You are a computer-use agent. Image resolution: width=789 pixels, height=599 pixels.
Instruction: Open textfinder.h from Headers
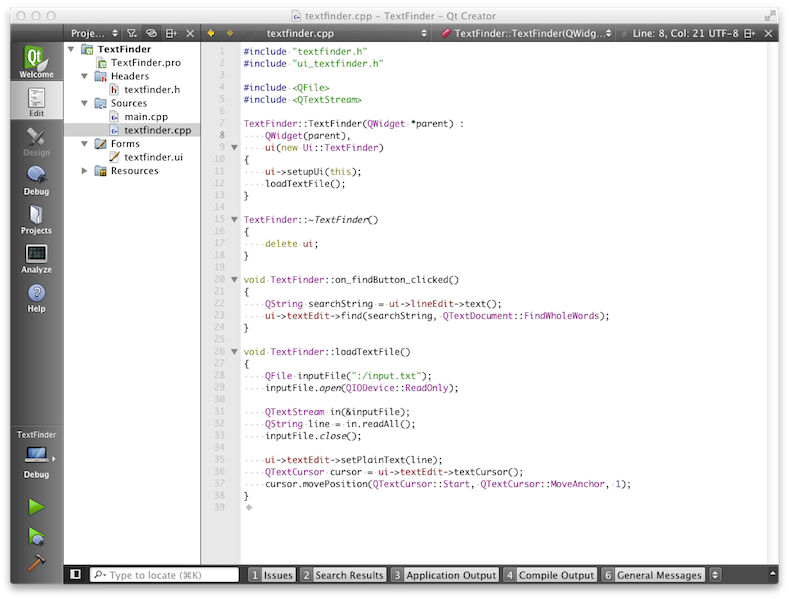tap(152, 90)
